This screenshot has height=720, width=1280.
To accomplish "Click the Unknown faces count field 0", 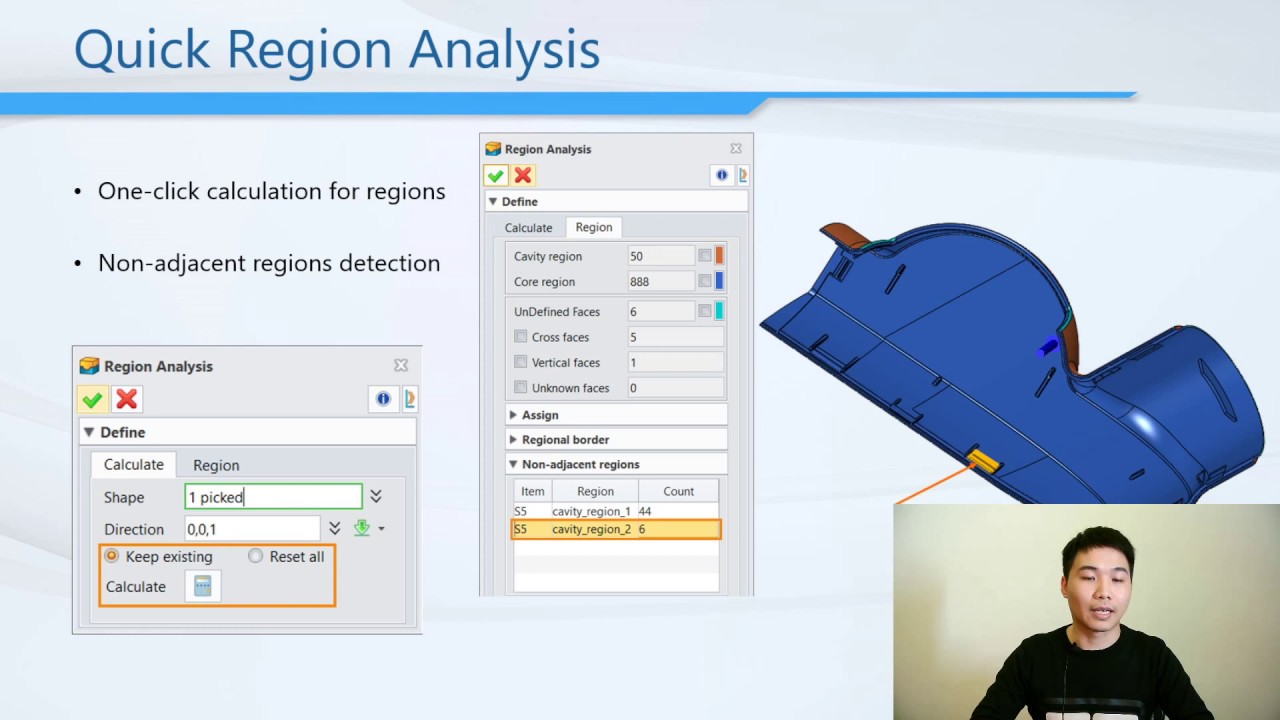I will pos(675,387).
